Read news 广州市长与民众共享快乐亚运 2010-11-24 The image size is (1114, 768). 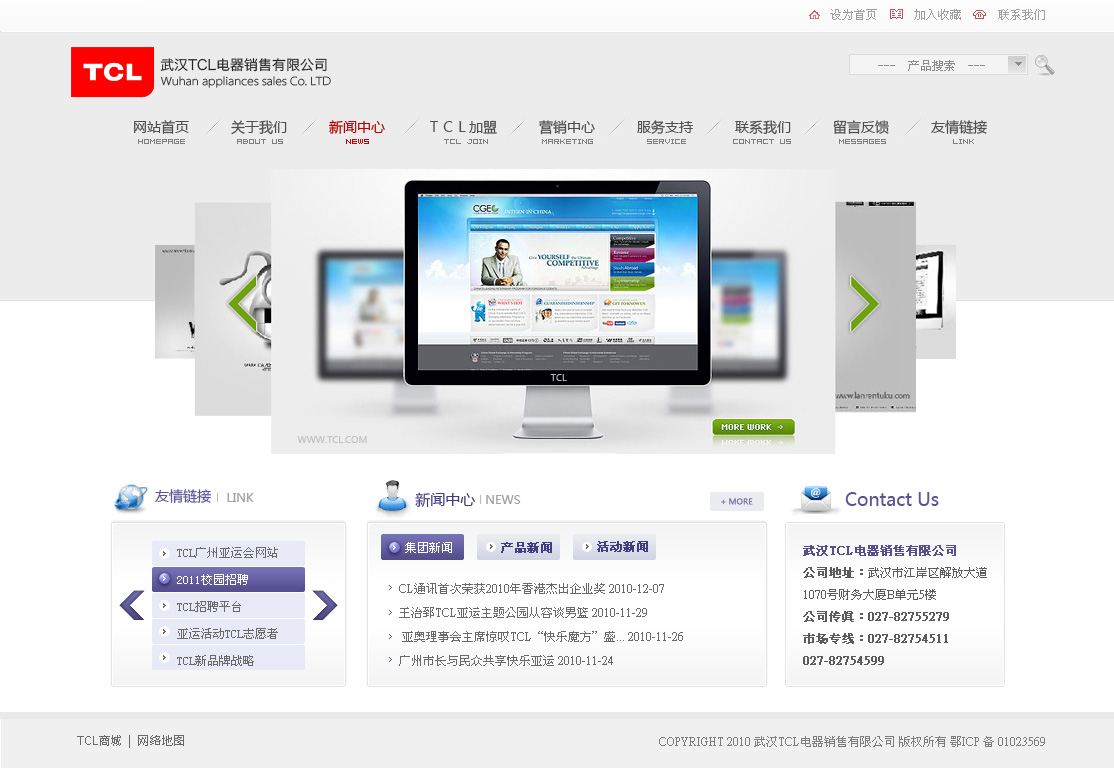tap(506, 661)
